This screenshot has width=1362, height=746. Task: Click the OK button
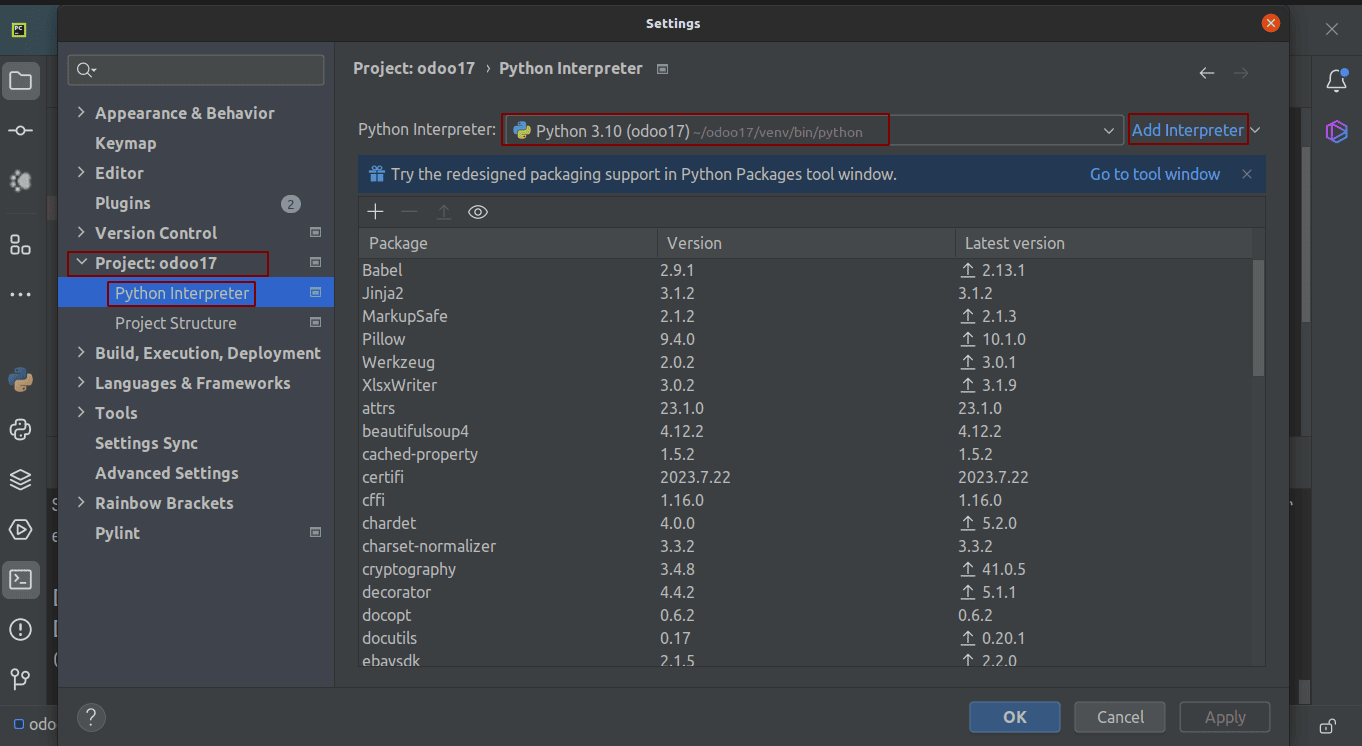(x=1015, y=717)
